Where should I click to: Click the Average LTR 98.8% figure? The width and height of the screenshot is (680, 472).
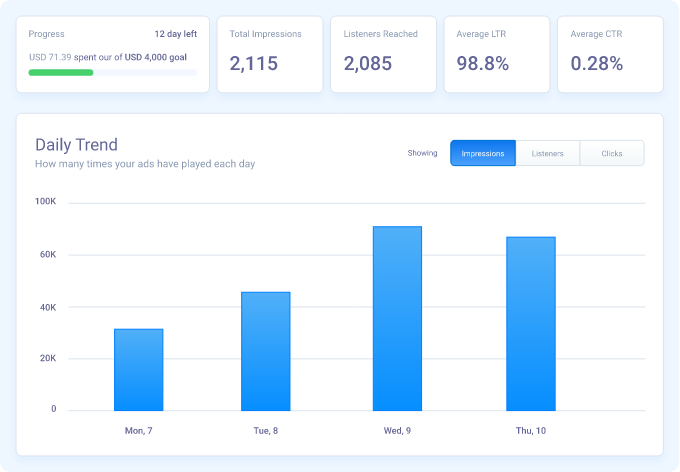483,64
